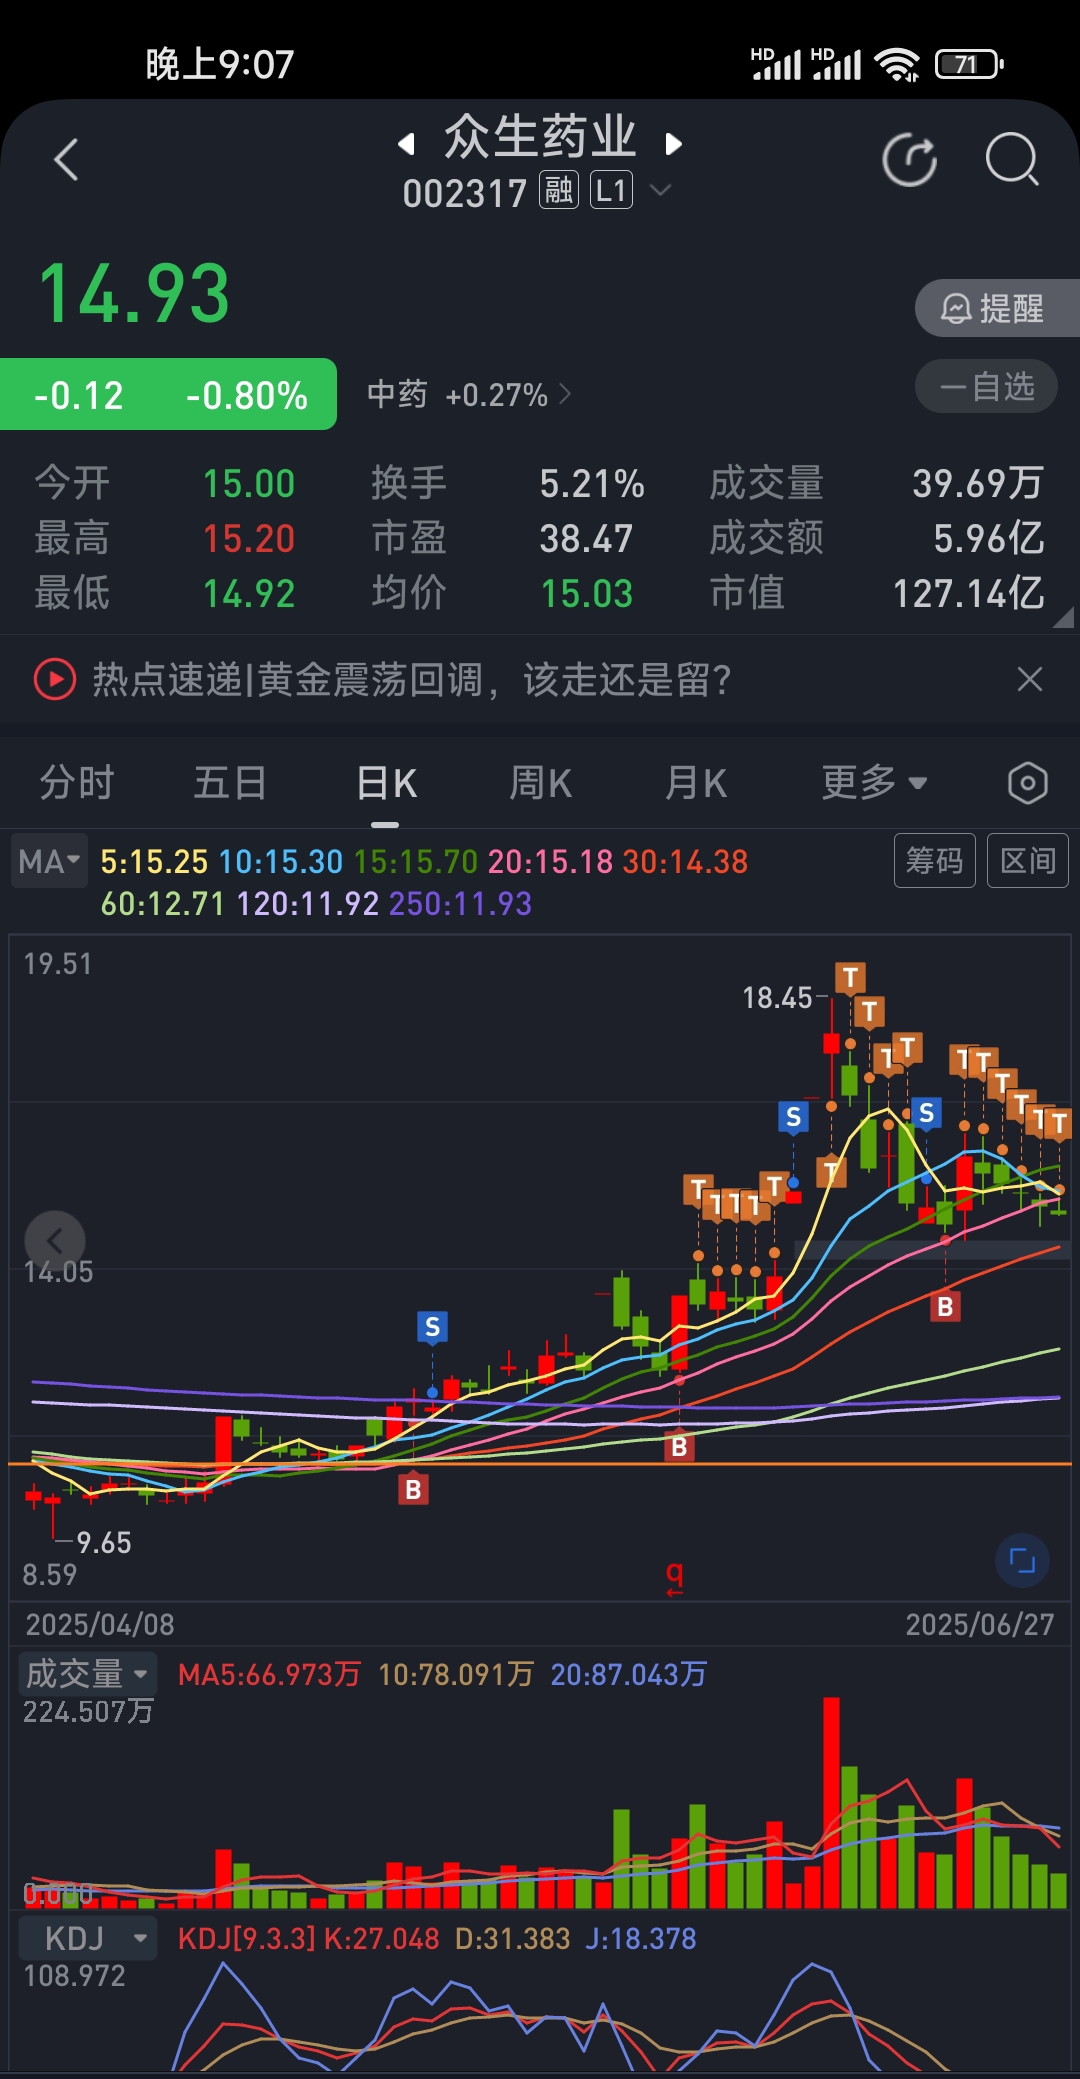
Task: Tap the 融 margin-trading badge
Action: [559, 190]
